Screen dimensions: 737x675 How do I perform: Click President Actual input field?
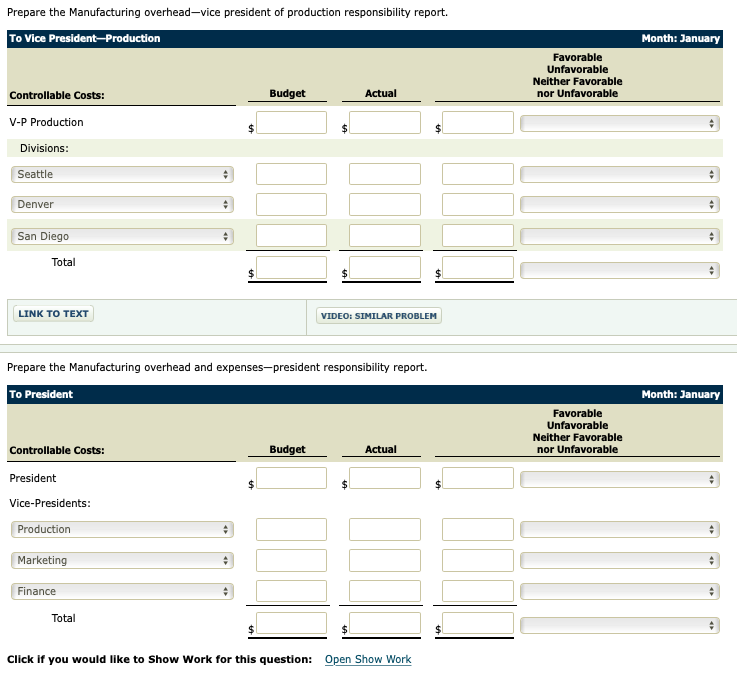tap(384, 478)
